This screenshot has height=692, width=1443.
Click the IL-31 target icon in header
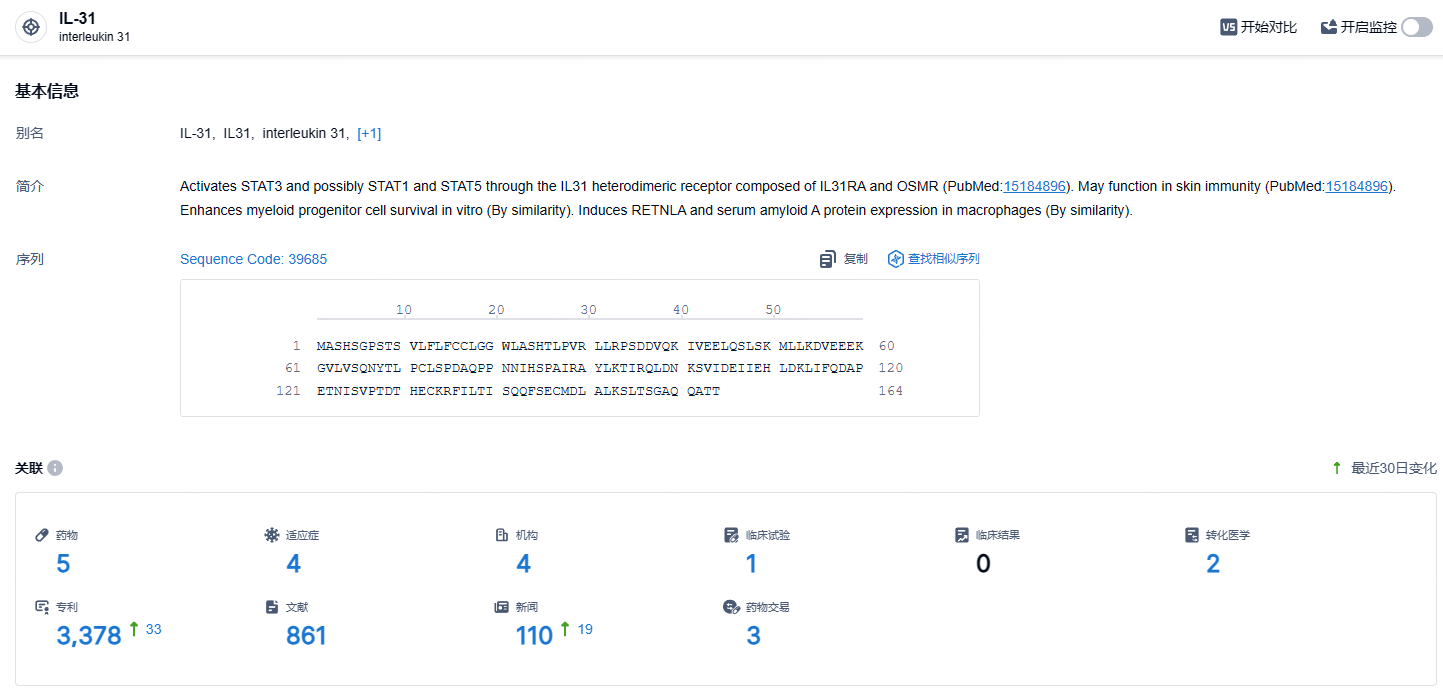click(31, 27)
